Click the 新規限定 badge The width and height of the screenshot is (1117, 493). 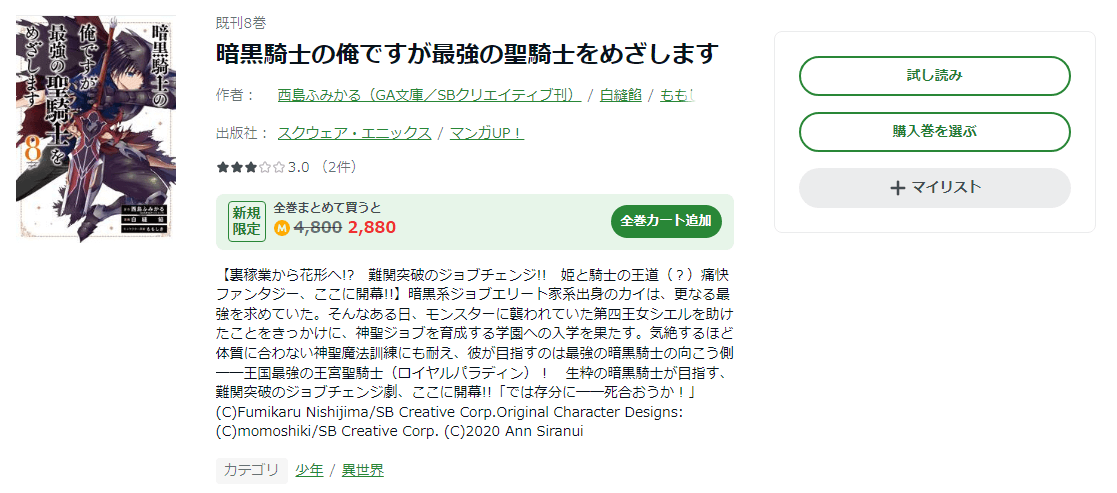(247, 221)
